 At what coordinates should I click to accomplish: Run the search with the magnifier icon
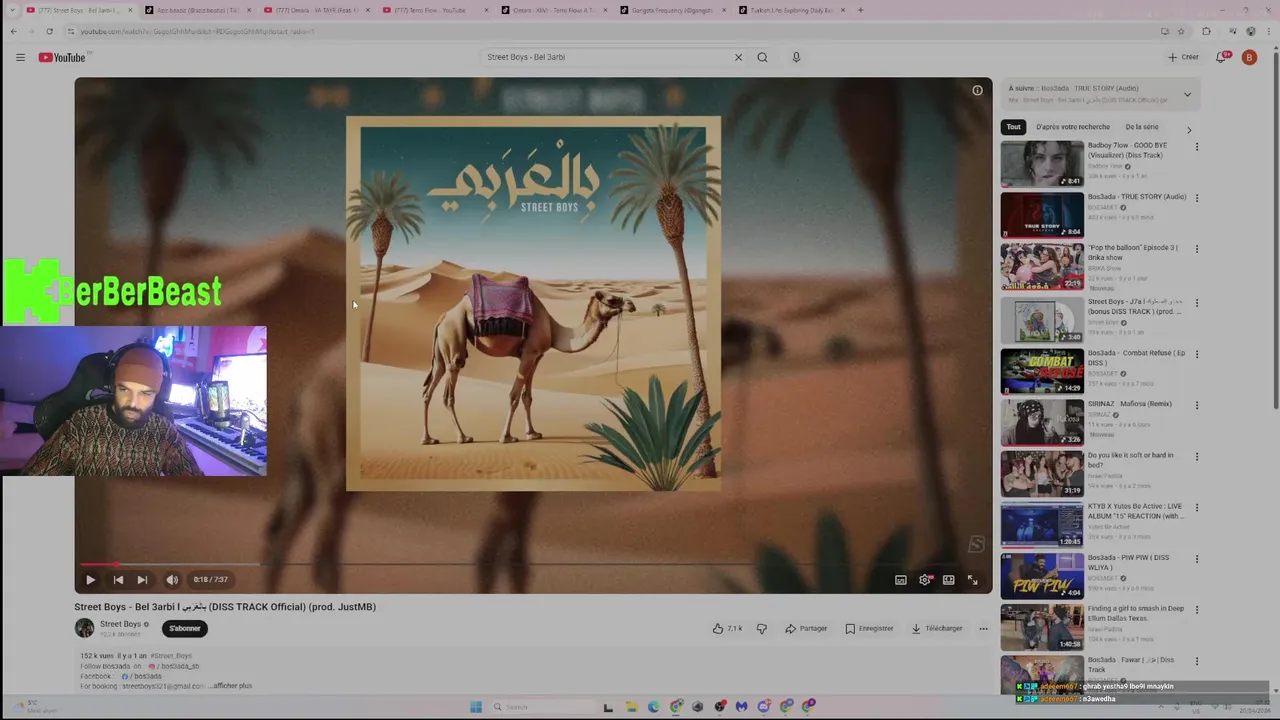[762, 57]
